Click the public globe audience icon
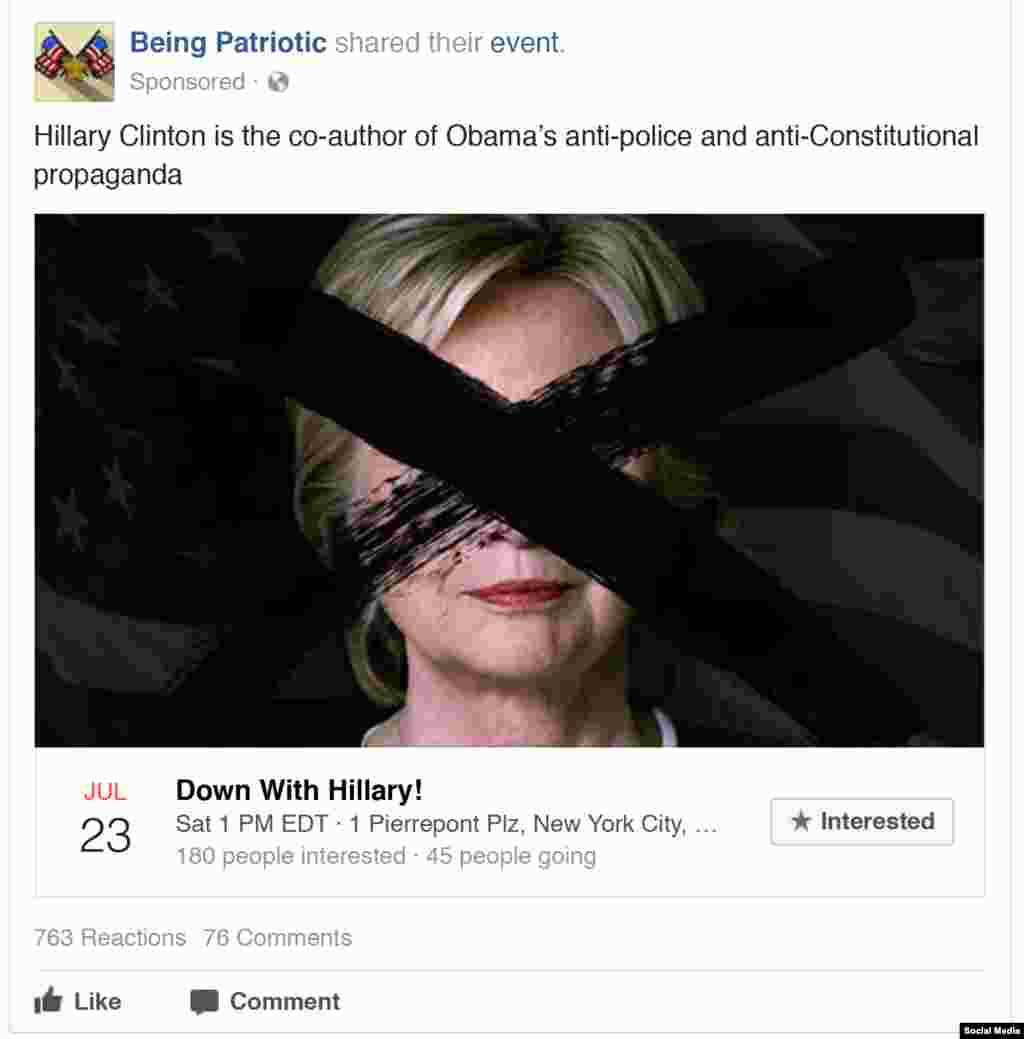 coord(278,82)
